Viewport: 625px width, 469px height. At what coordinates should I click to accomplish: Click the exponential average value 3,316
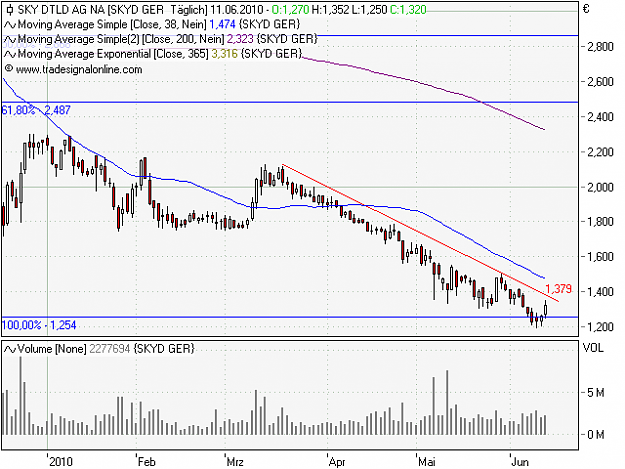[224, 54]
